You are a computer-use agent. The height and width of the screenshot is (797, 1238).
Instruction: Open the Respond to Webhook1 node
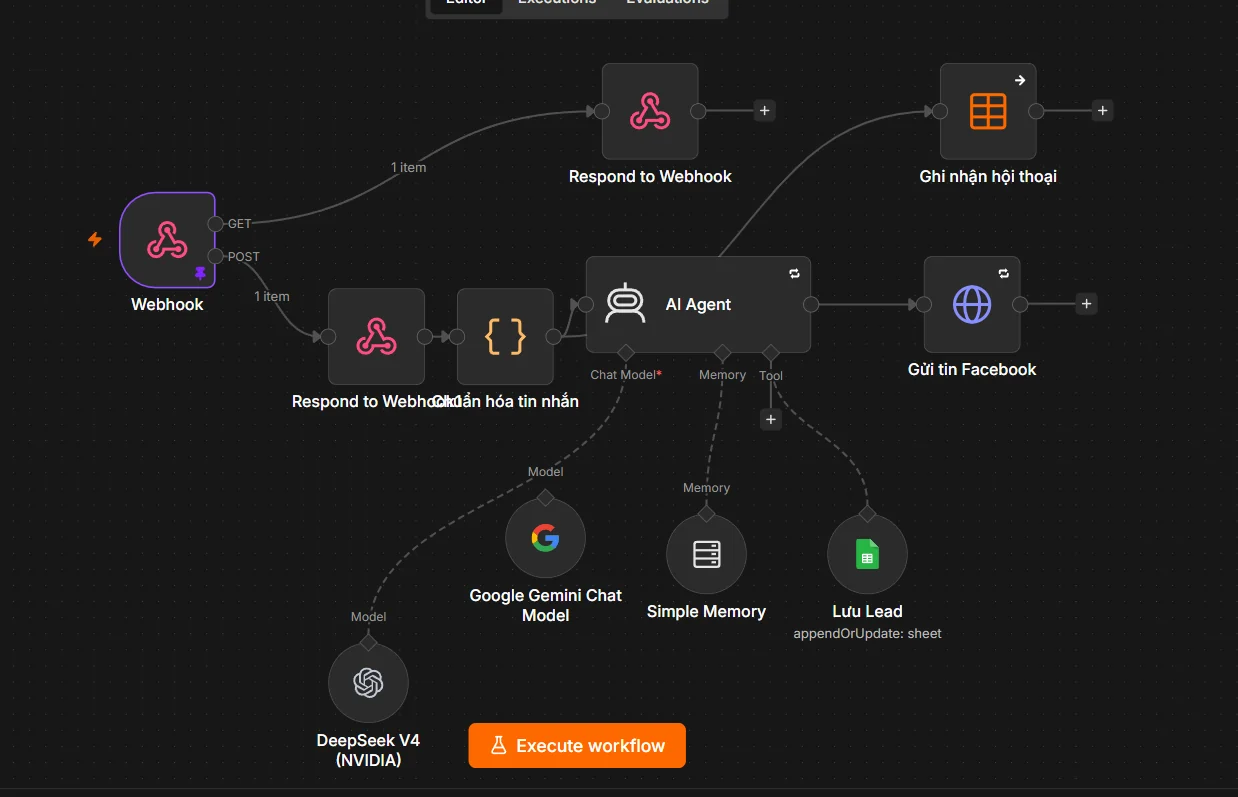pos(376,337)
